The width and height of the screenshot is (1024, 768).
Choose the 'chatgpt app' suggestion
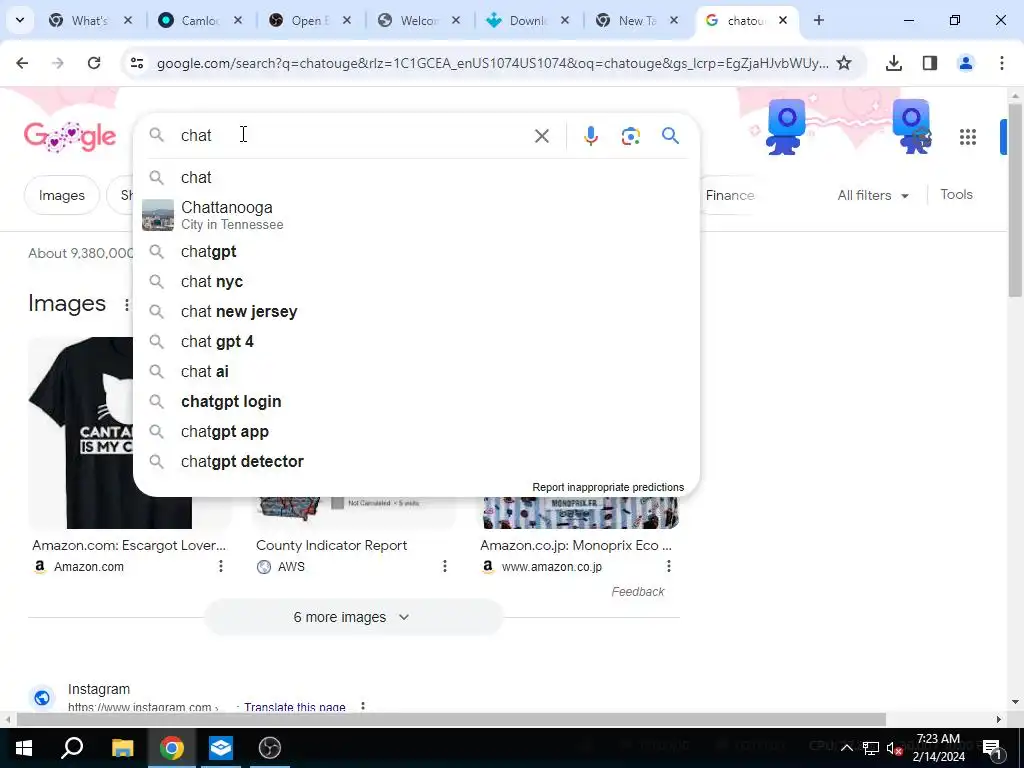pyautogui.click(x=416, y=432)
